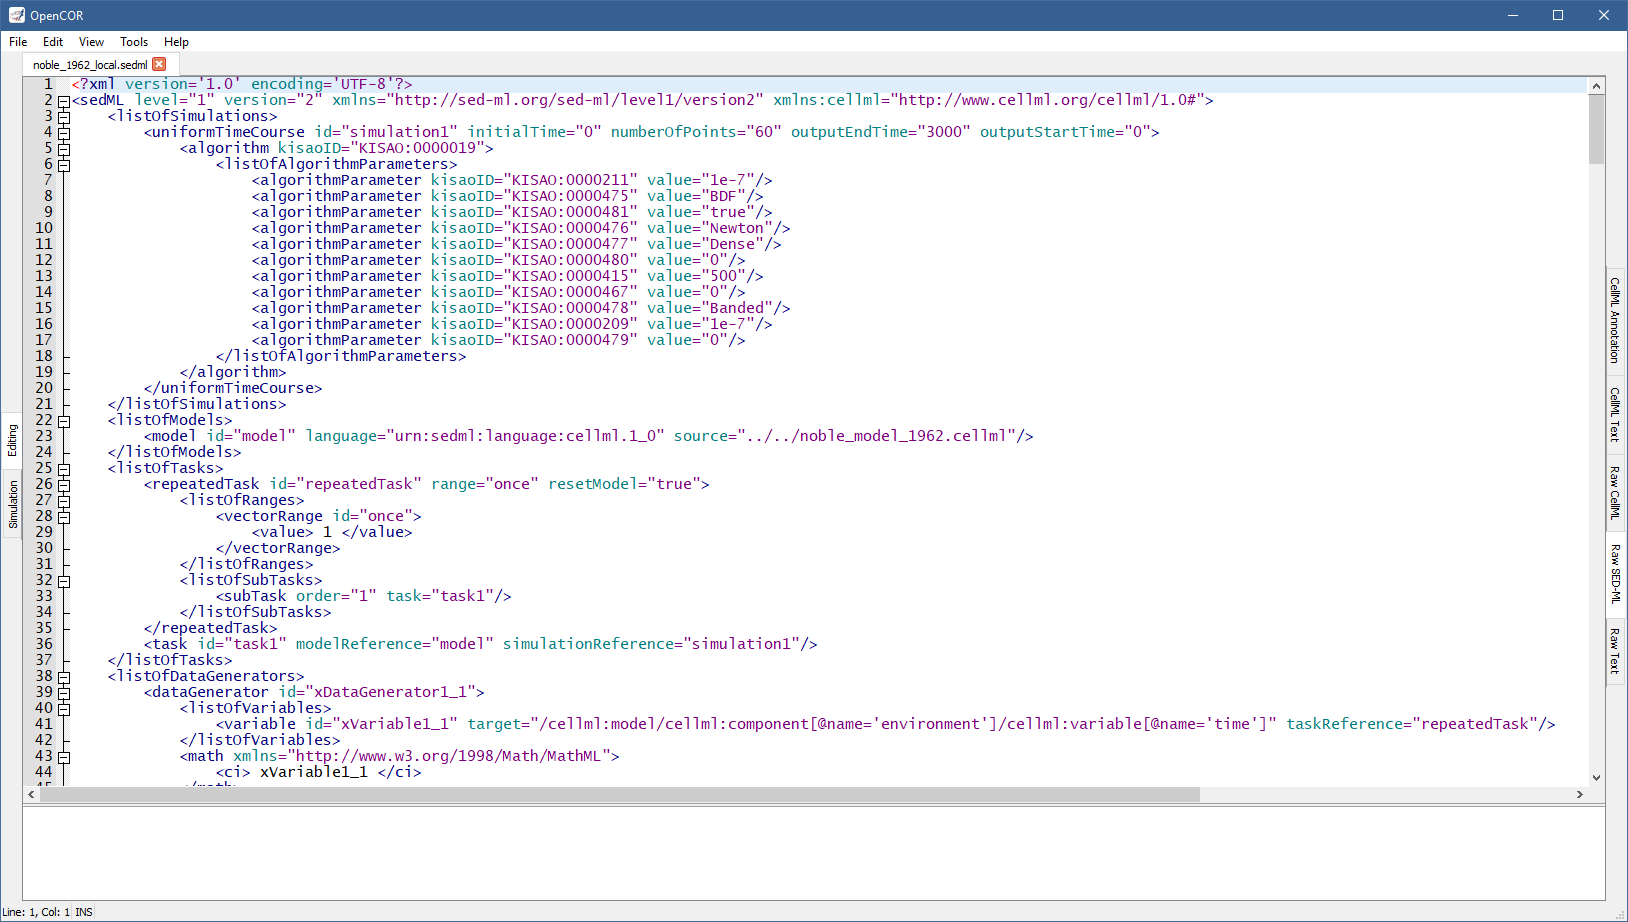Click the OpenCOR application icon in title bar
This screenshot has height=922, width=1628.
(16, 15)
